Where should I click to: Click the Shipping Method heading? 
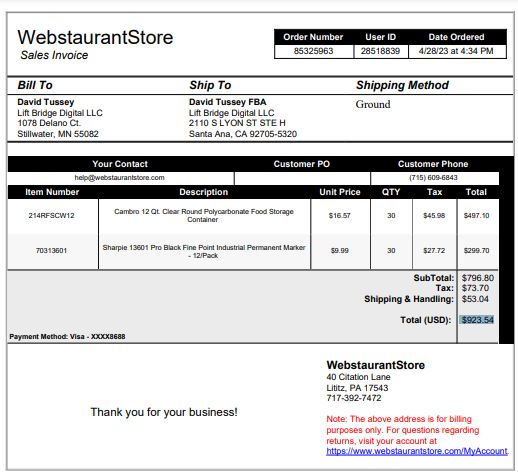402,85
